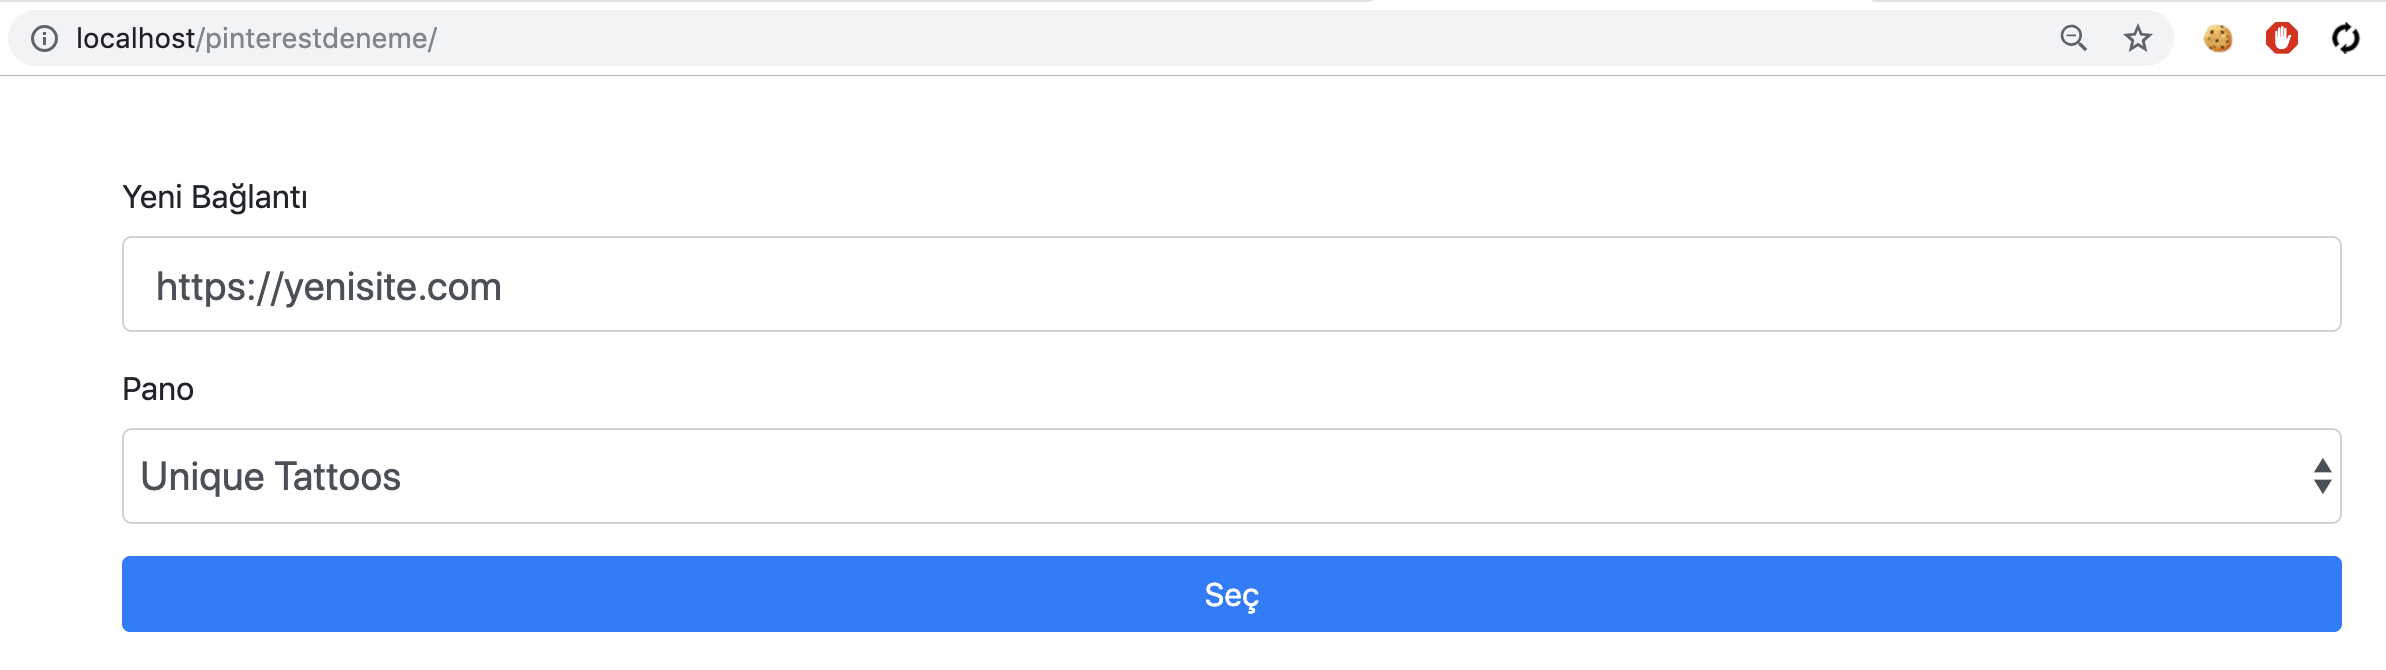Click the zoom magnifier icon in address bar
Screen dimensions: 2386x670
tap(2074, 39)
